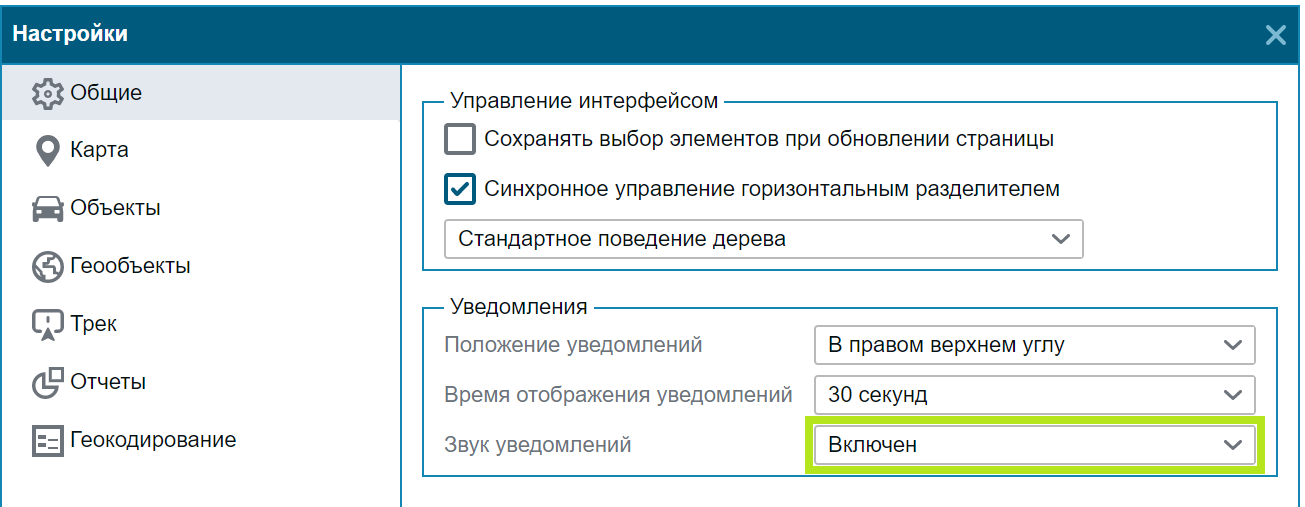Click the map pin icon for Карта
The image size is (1305, 507).
coord(47,152)
